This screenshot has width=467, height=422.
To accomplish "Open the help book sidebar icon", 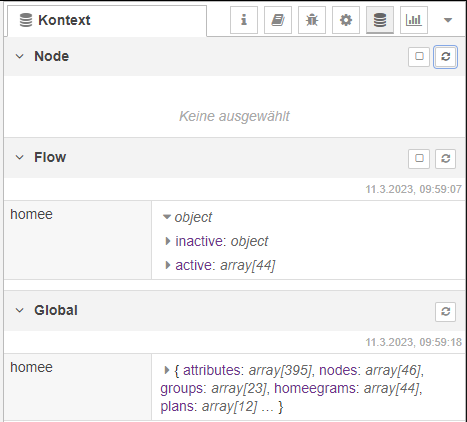I will click(x=278, y=20).
